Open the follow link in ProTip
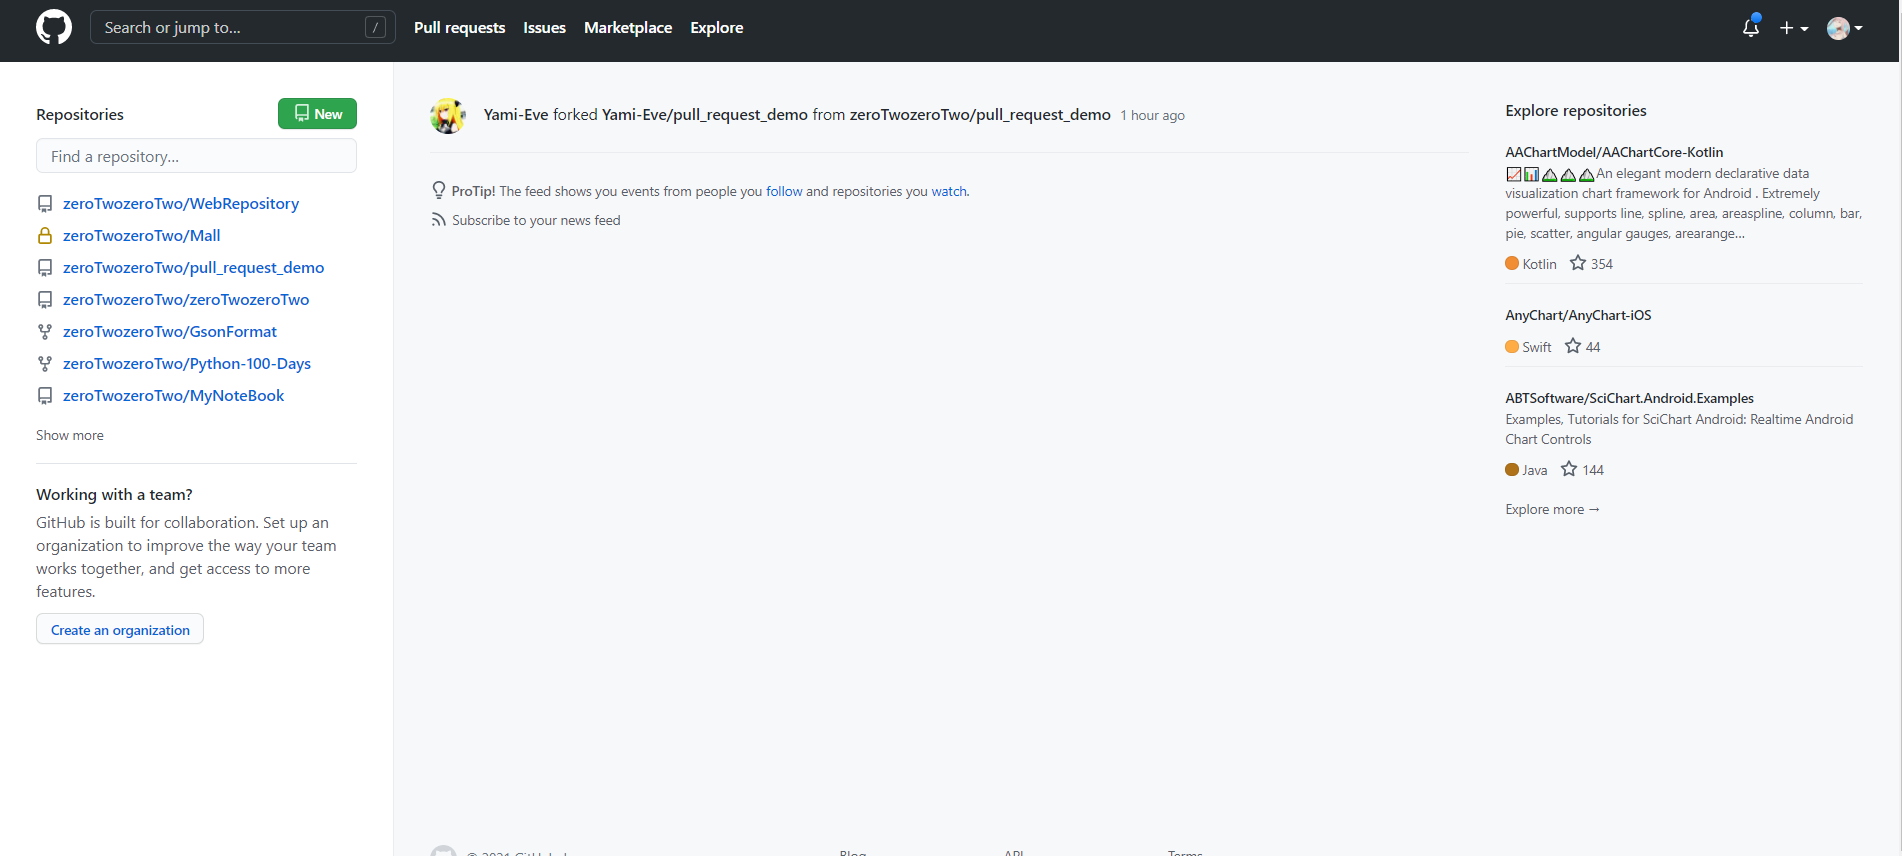Image resolution: width=1902 pixels, height=856 pixels. pos(784,191)
